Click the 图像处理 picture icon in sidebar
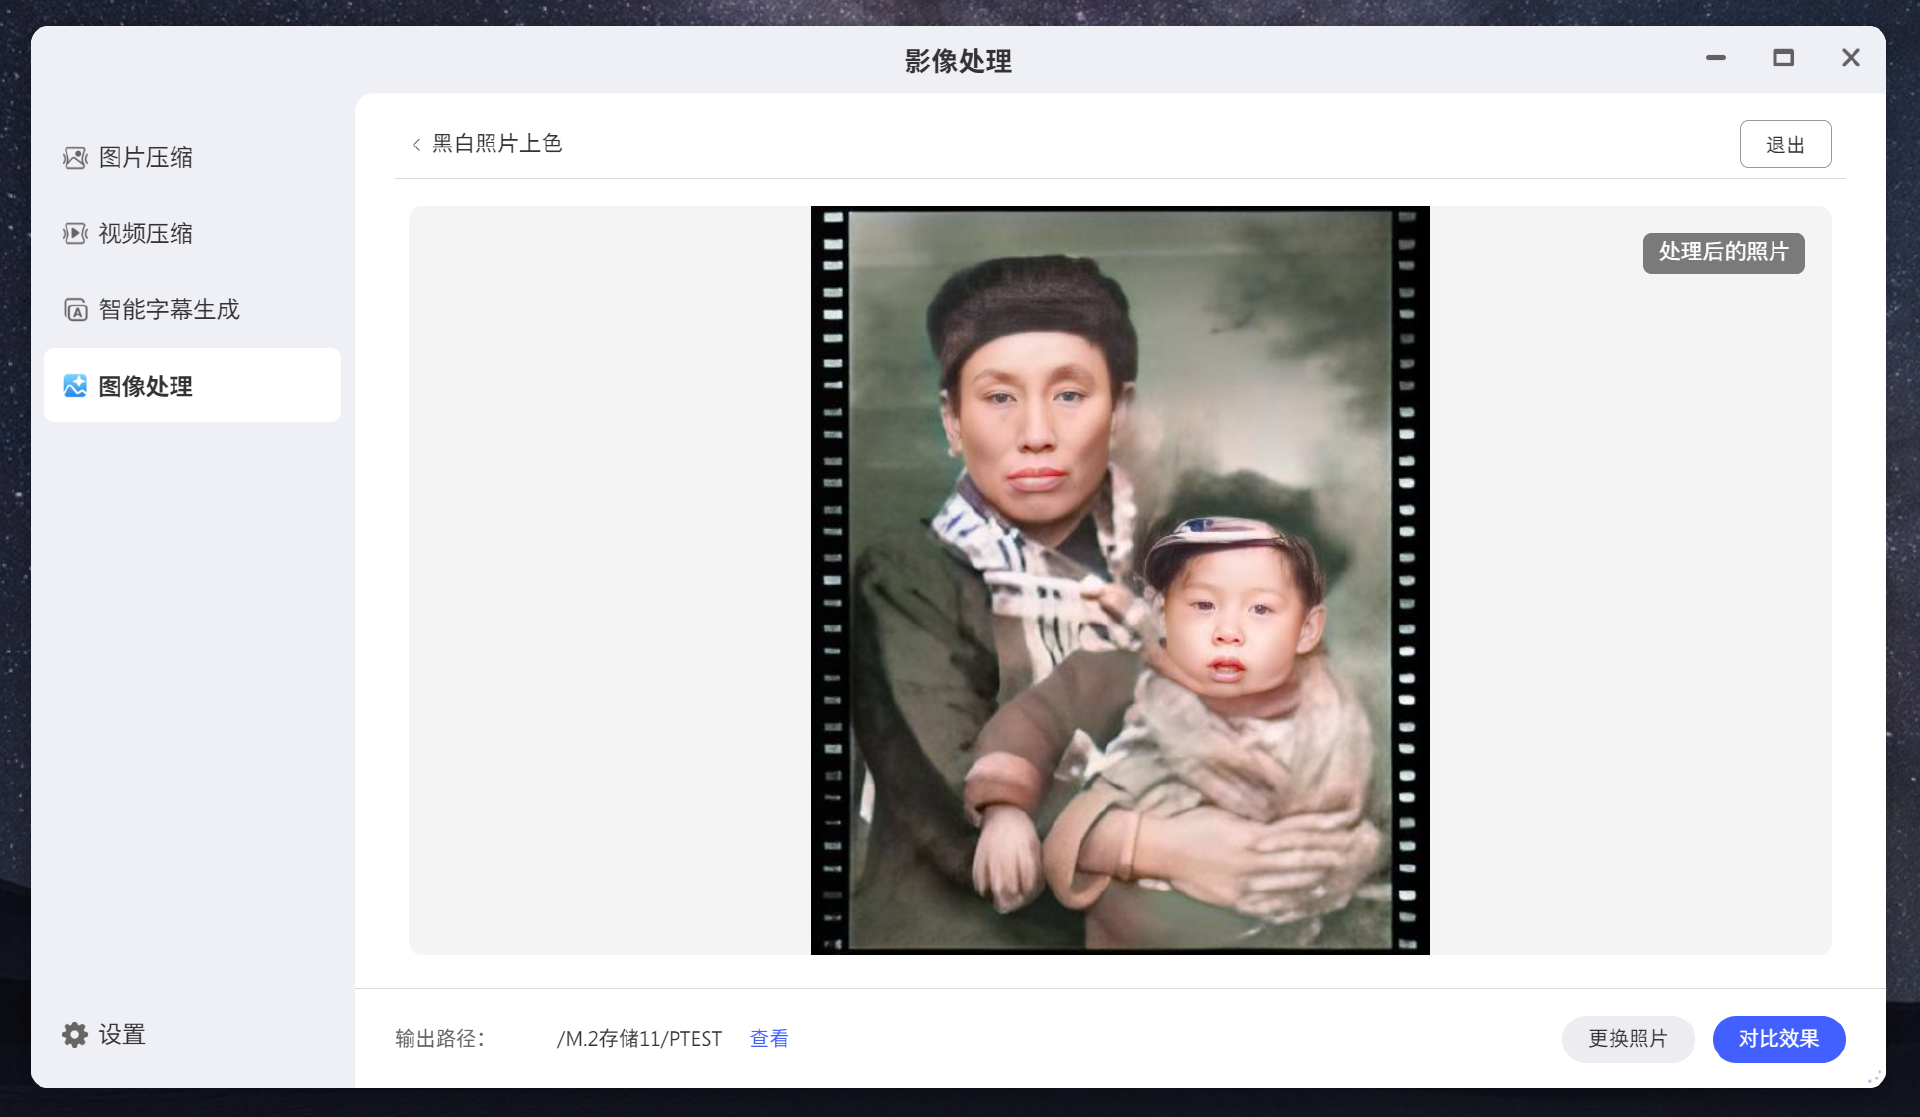Screen dimensions: 1920x1117 pos(75,386)
